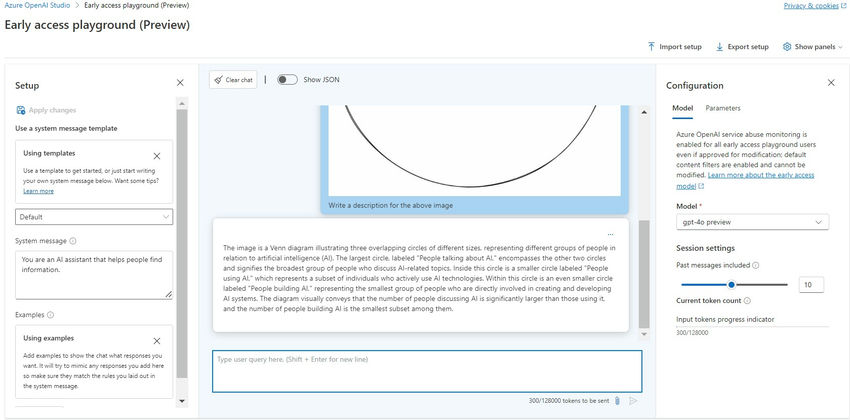Open the ellipsis menu on the response message

click(611, 235)
